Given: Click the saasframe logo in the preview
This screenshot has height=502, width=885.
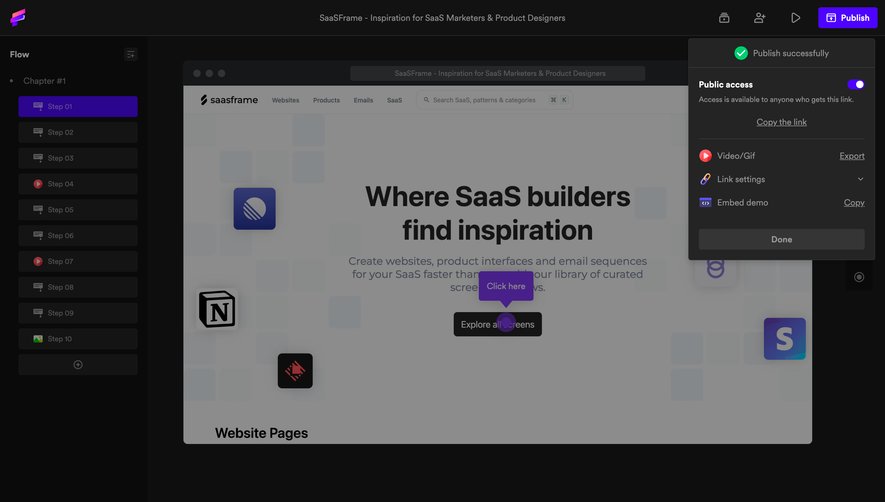Looking at the screenshot, I should [x=229, y=100].
